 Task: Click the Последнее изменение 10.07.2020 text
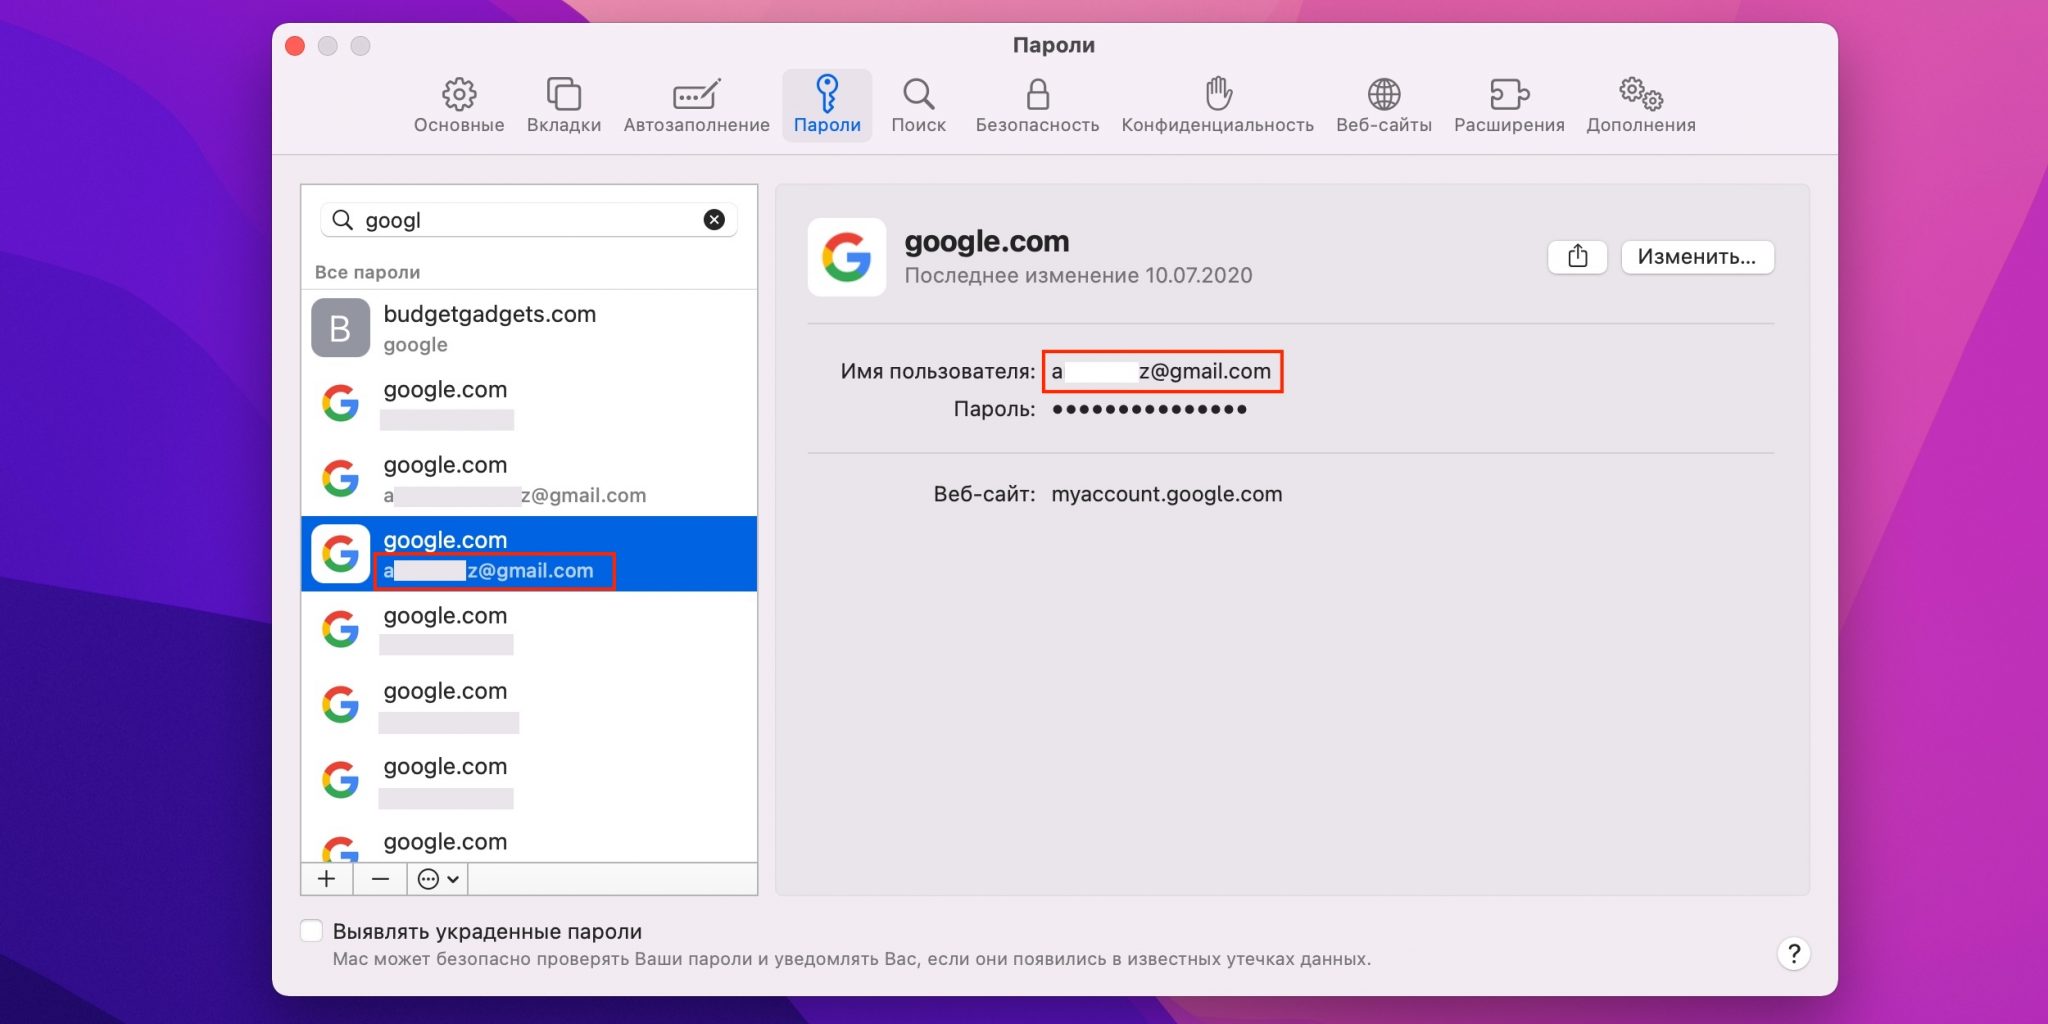click(x=1078, y=275)
